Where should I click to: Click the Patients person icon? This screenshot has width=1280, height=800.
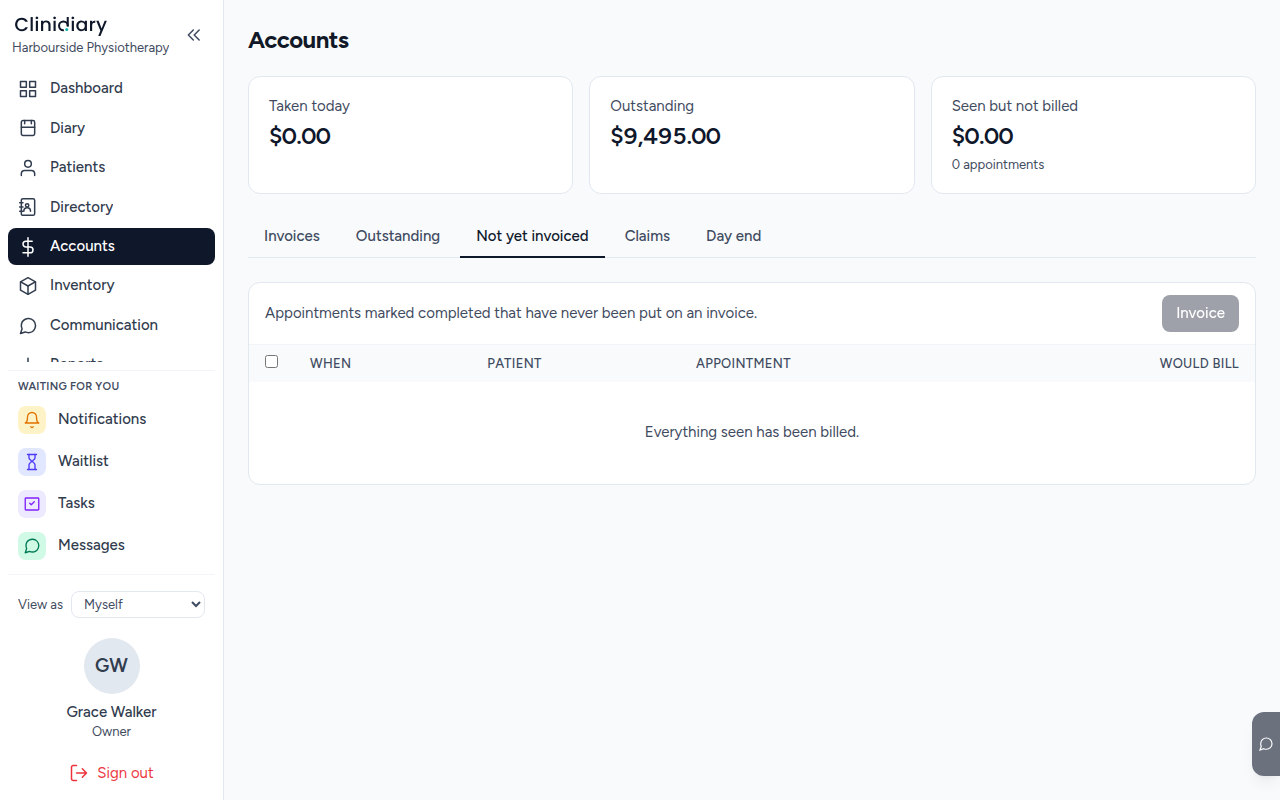28,167
